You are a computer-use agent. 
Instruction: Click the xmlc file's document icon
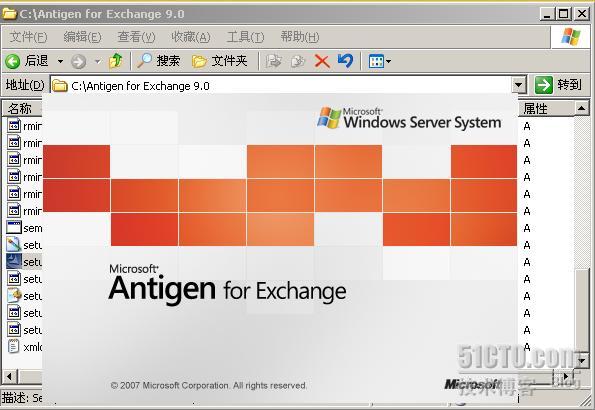tap(14, 346)
